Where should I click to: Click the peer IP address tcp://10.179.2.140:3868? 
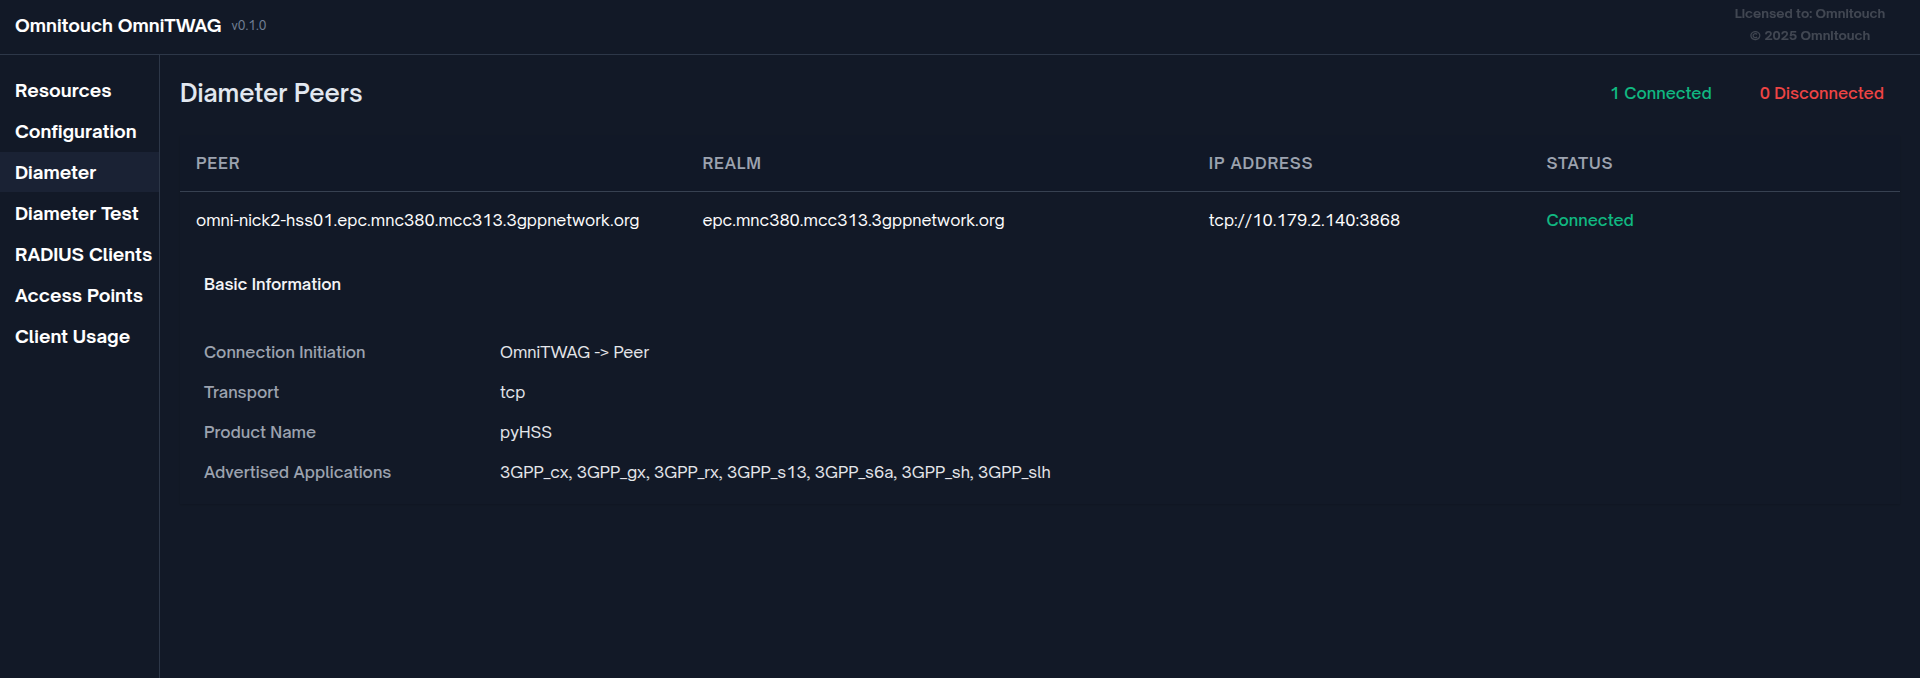point(1304,220)
